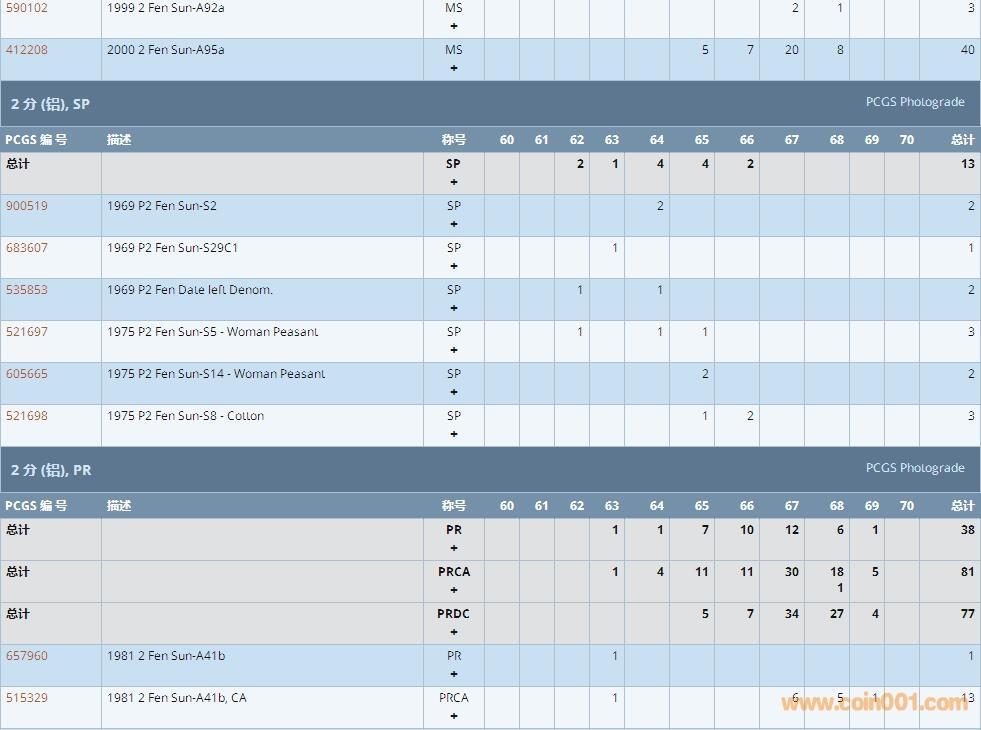Screen dimensions: 981x730
Task: Select PCGS number 535853
Action: [26, 290]
